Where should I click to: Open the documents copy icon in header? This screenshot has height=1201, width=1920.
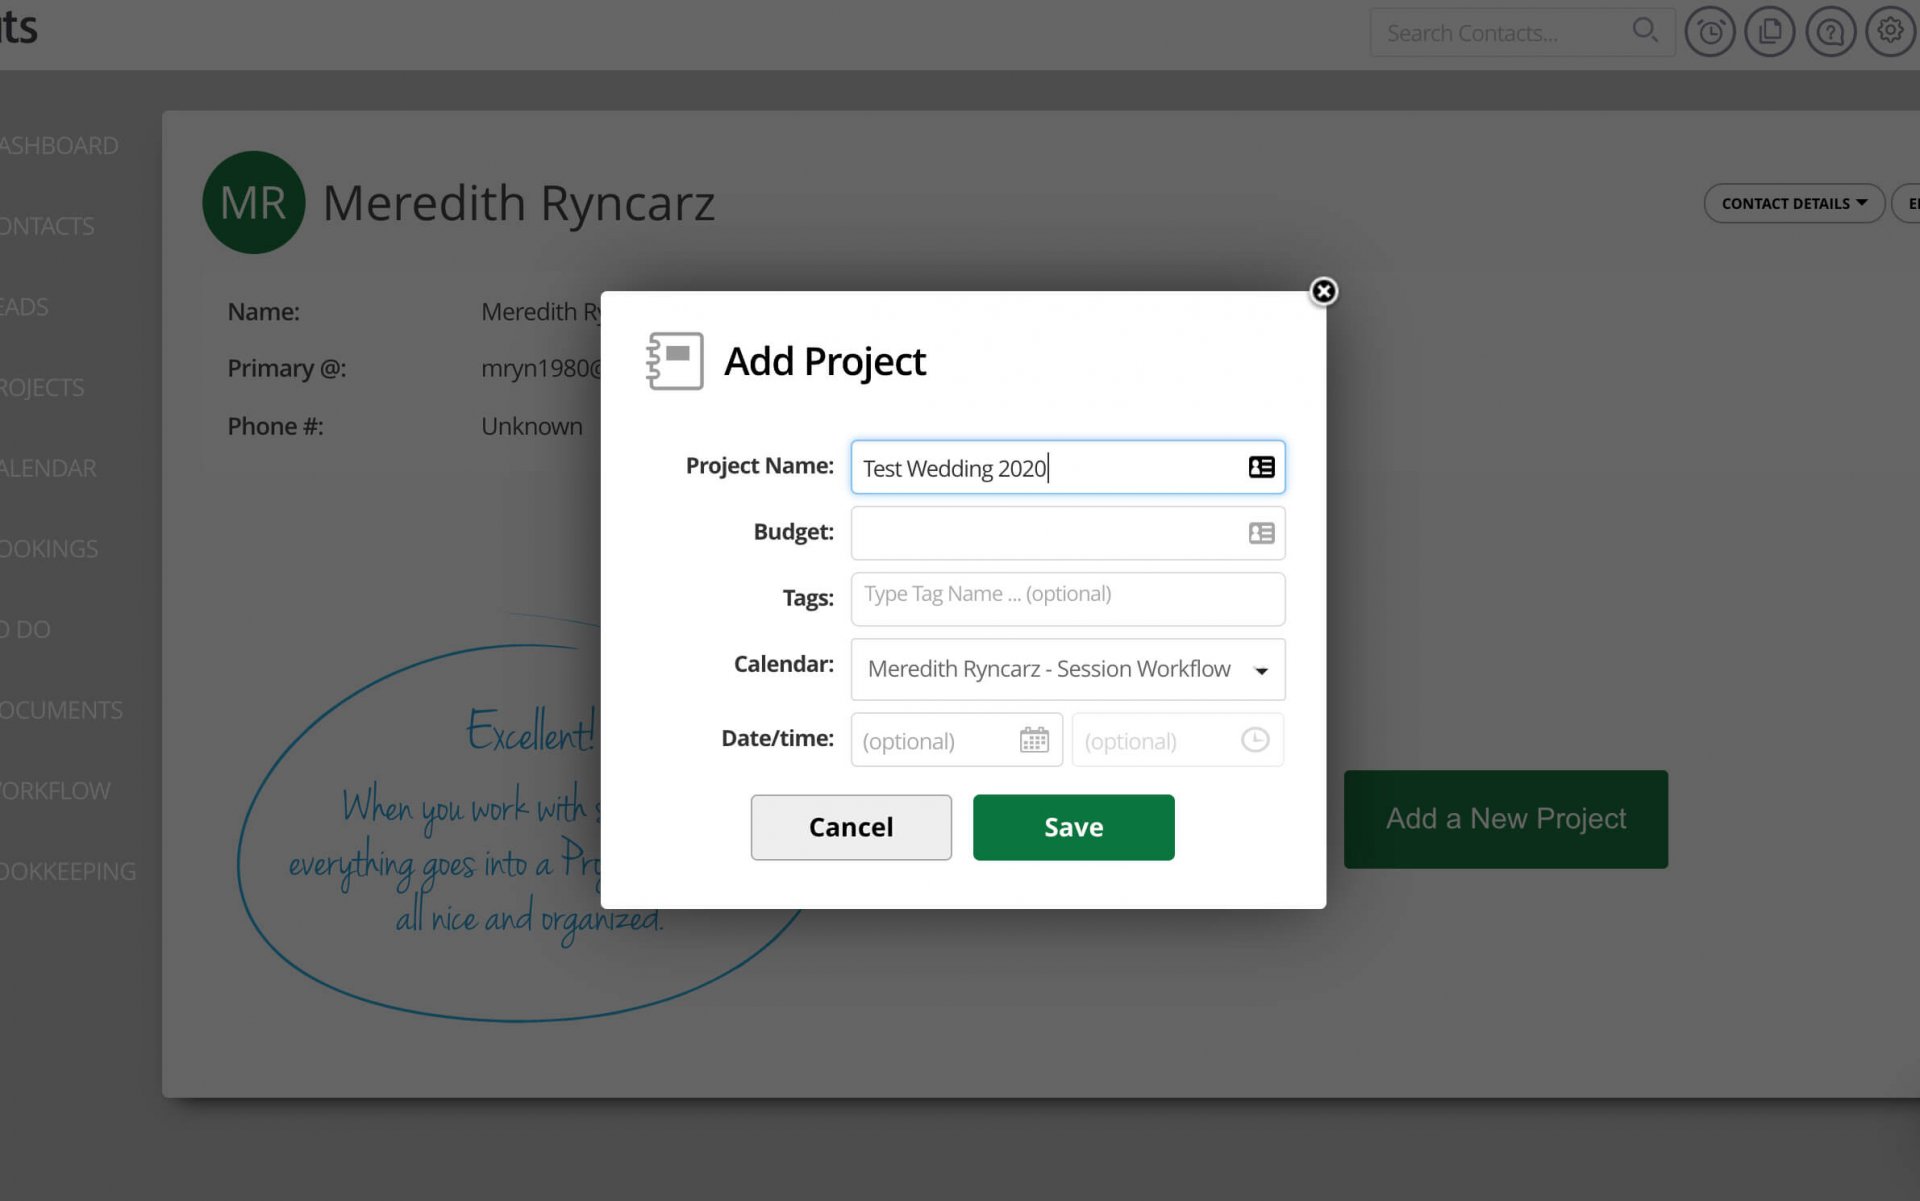pyautogui.click(x=1770, y=32)
